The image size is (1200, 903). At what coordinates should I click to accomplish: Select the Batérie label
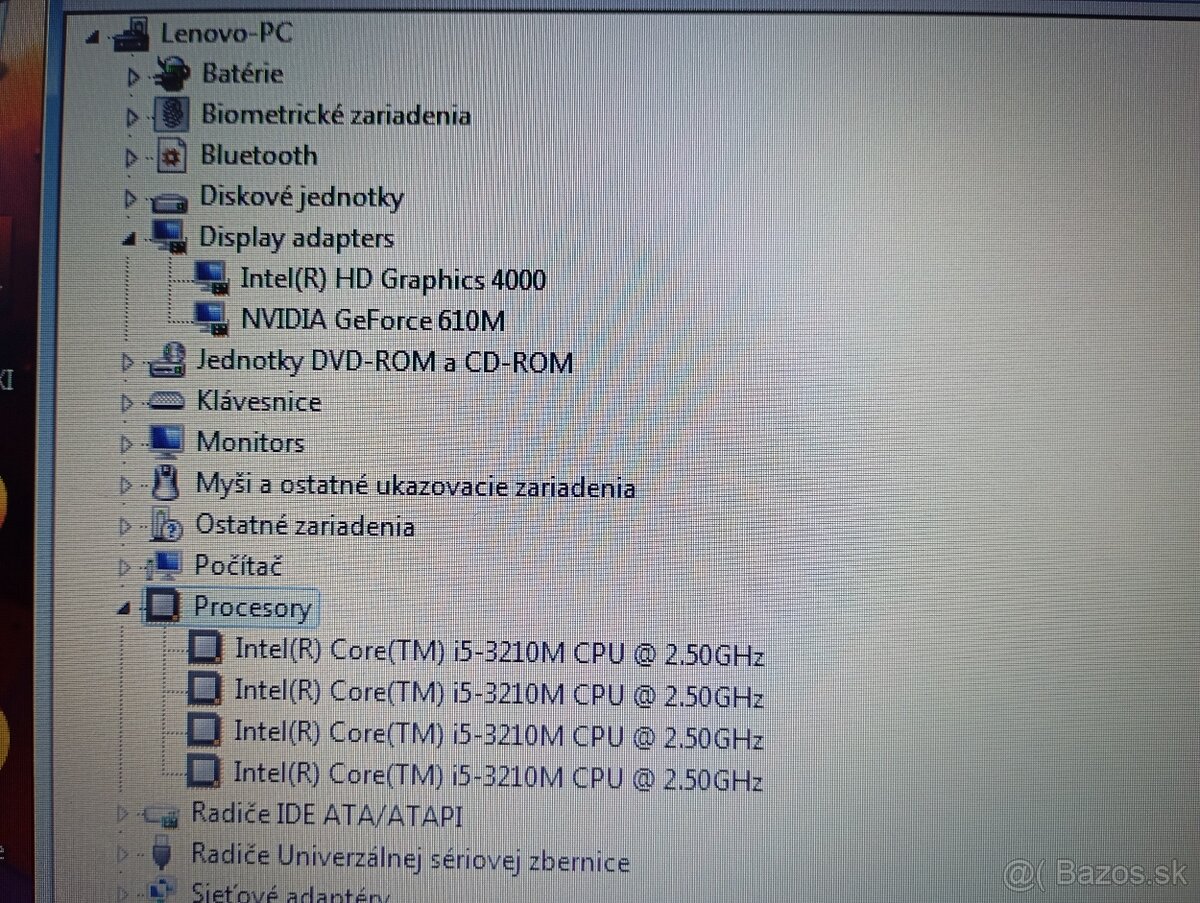tap(243, 73)
